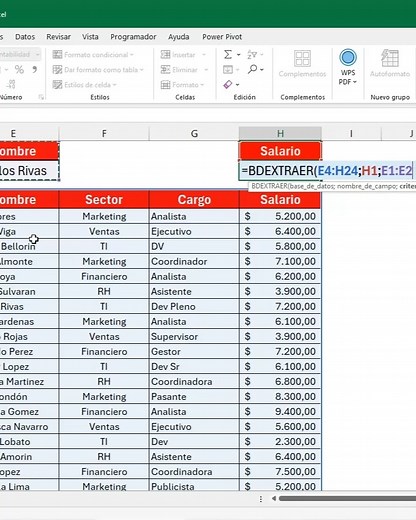Click the Navarro name cell
Screen dimensions: 416x520
coord(29,426)
